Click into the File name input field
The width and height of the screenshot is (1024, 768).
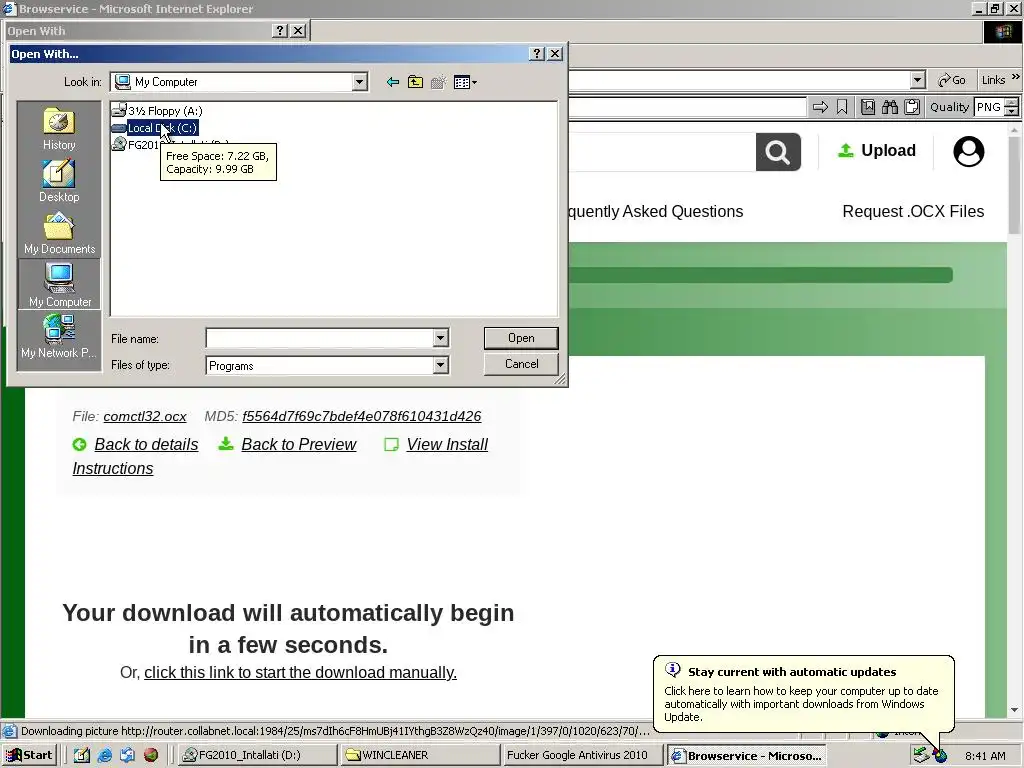[320, 338]
